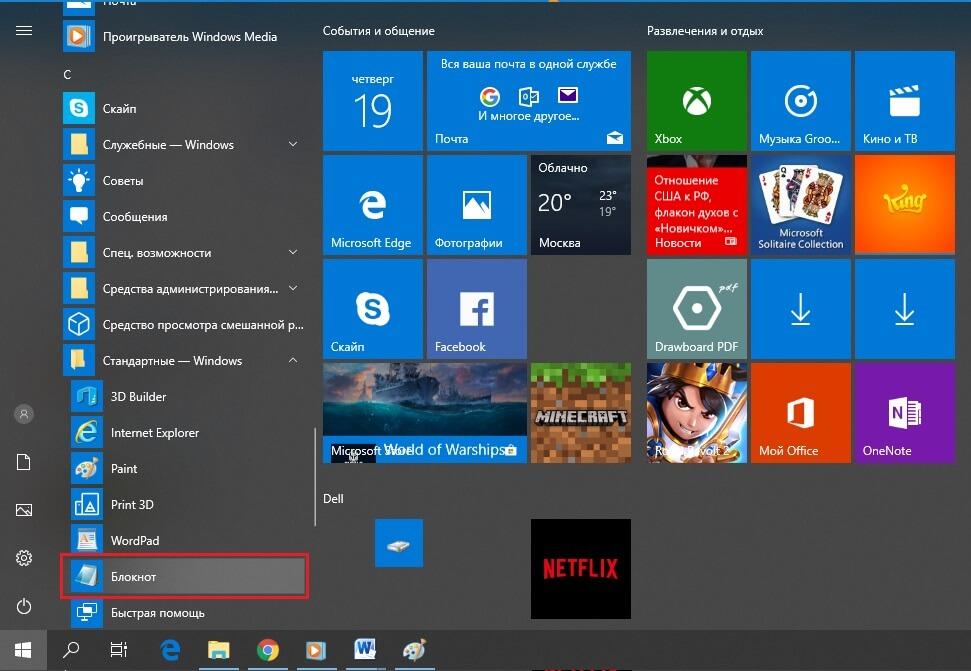
Task: Click the Windows Start button
Action: pos(23,650)
